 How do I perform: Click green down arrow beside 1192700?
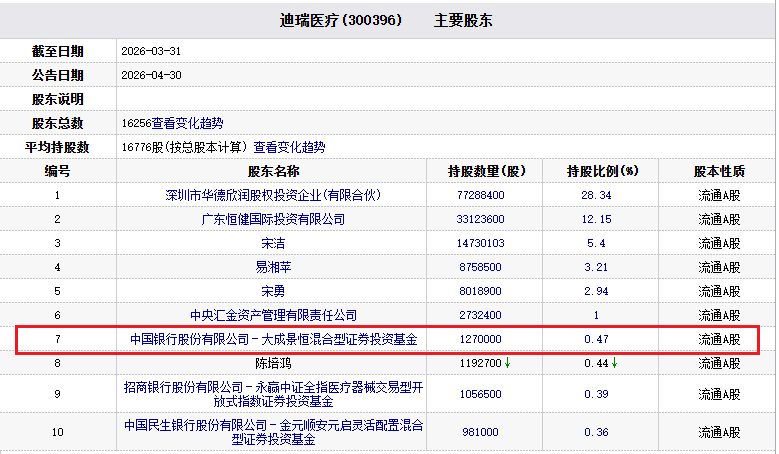[x=507, y=363]
